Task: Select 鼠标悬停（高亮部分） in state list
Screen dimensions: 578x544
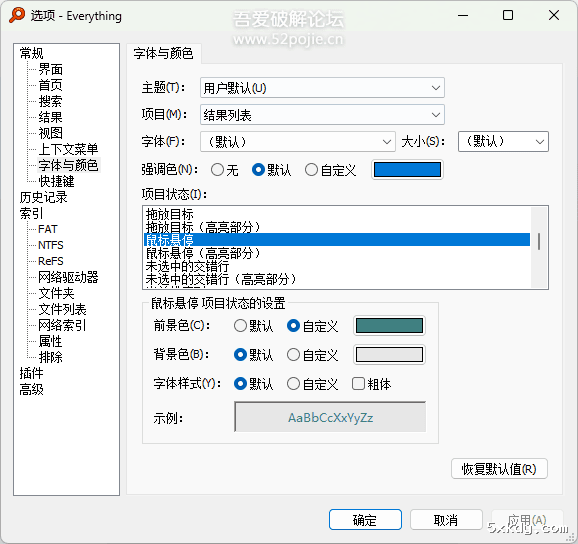Action: coord(203,253)
